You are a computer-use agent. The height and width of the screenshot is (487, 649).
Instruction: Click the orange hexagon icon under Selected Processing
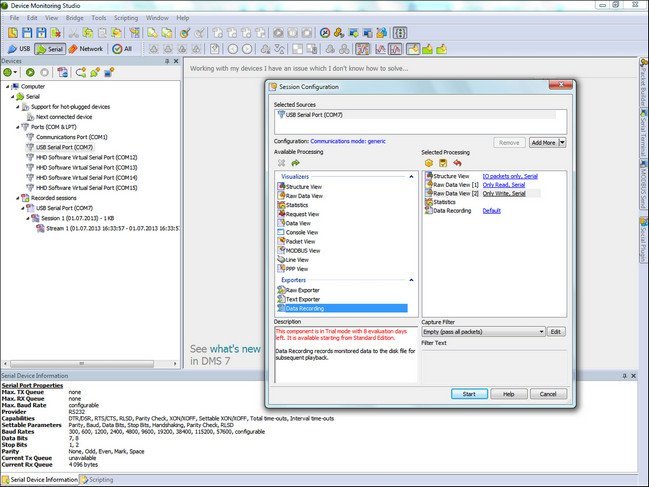pos(429,163)
